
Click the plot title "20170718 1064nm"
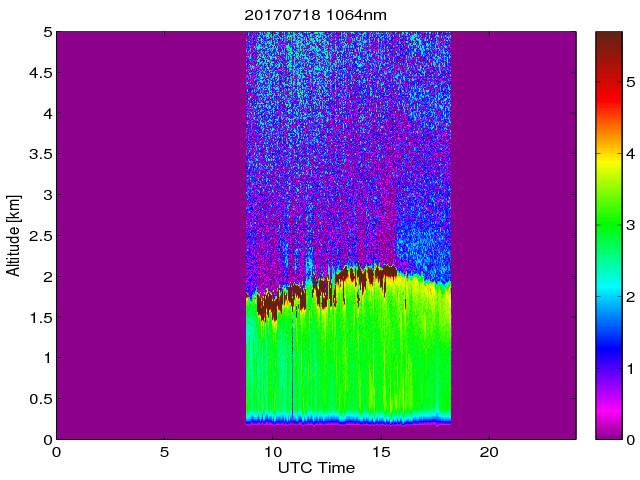pos(316,15)
